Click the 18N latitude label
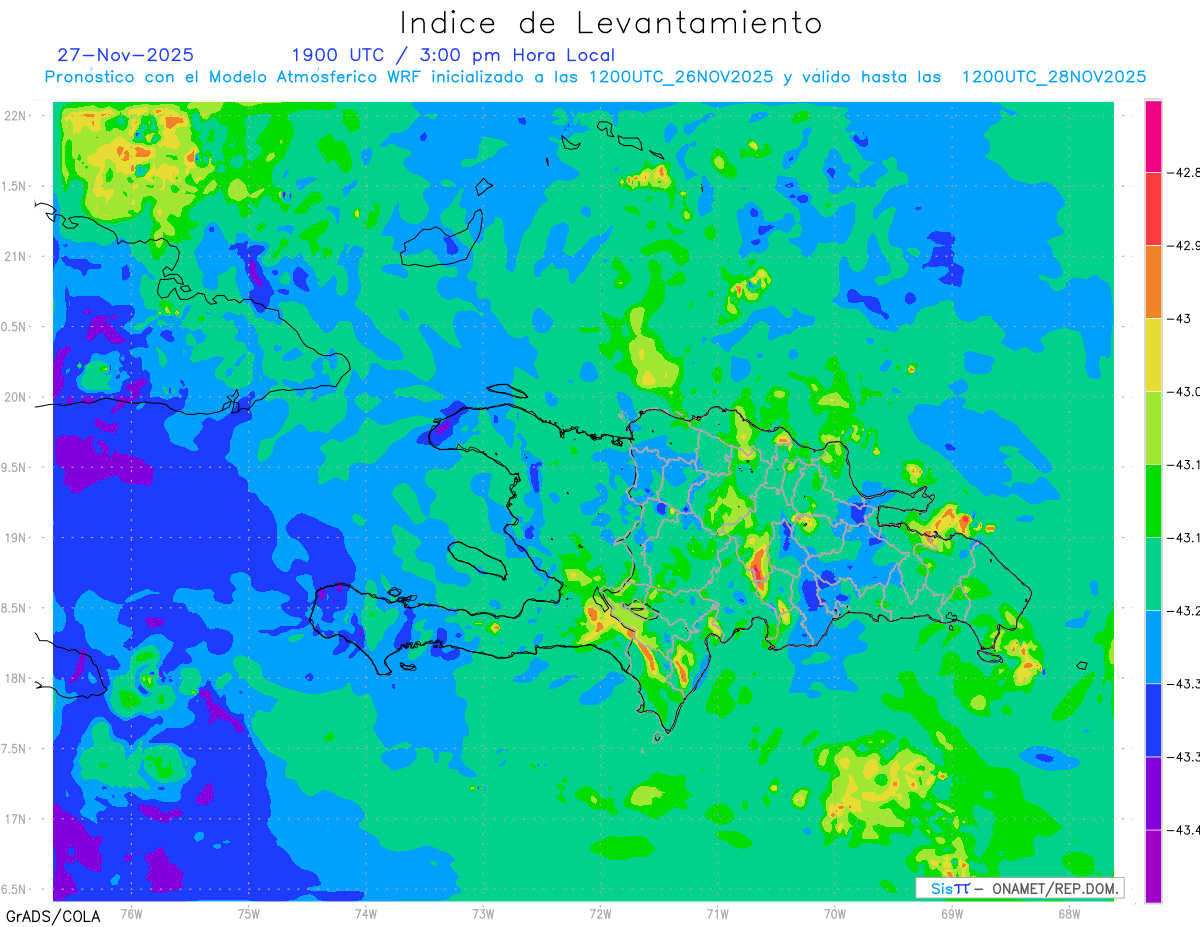The width and height of the screenshot is (1200, 927). [x=16, y=679]
